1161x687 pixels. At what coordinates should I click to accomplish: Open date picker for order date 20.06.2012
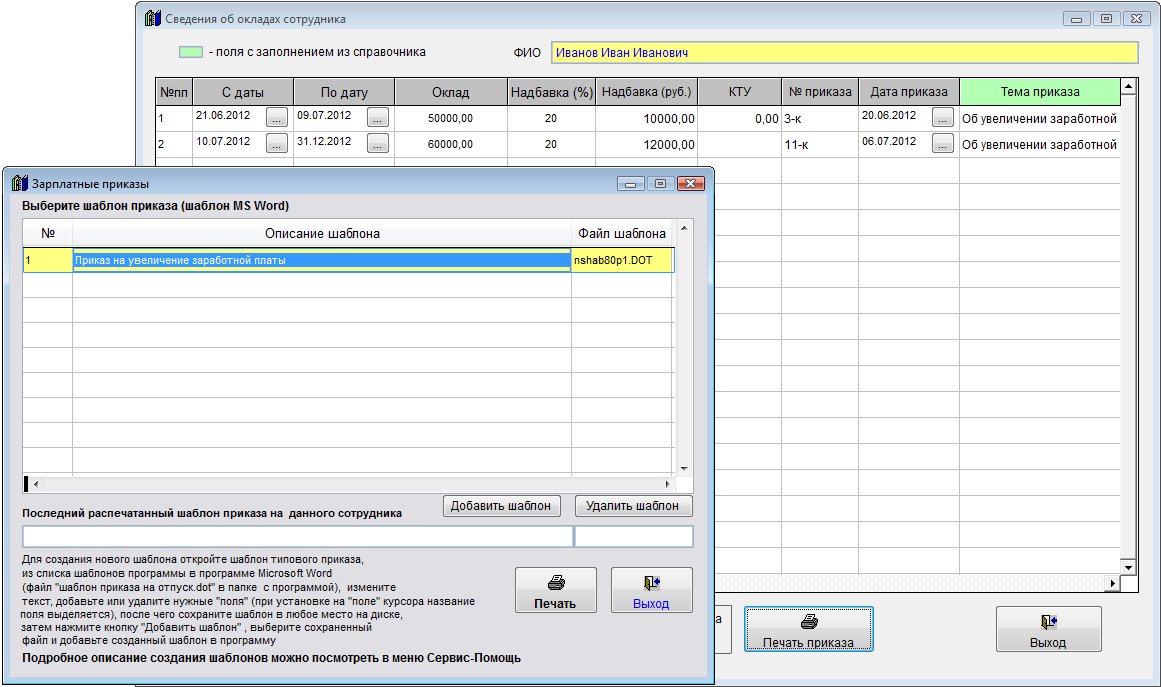coord(942,118)
